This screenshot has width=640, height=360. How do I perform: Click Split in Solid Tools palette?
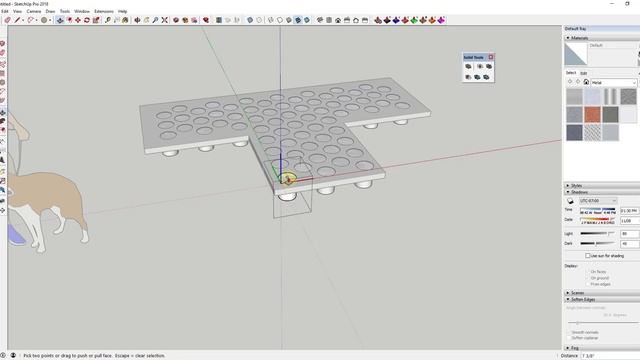point(486,77)
